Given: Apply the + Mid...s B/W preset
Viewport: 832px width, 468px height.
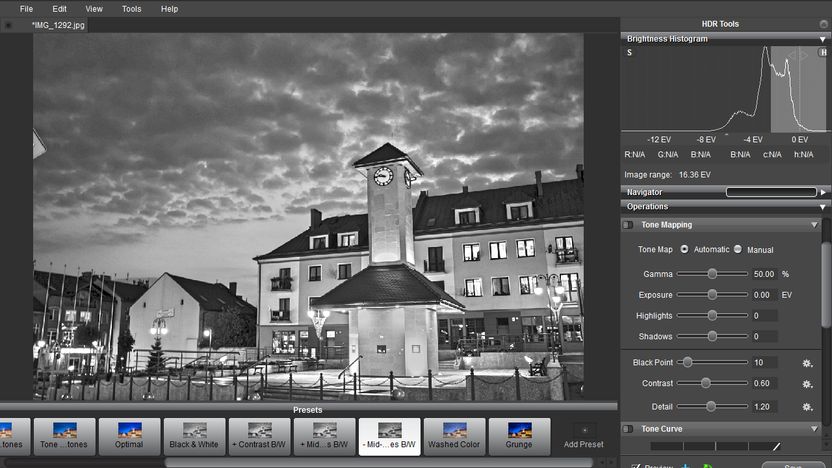Looking at the screenshot, I should pos(324,437).
